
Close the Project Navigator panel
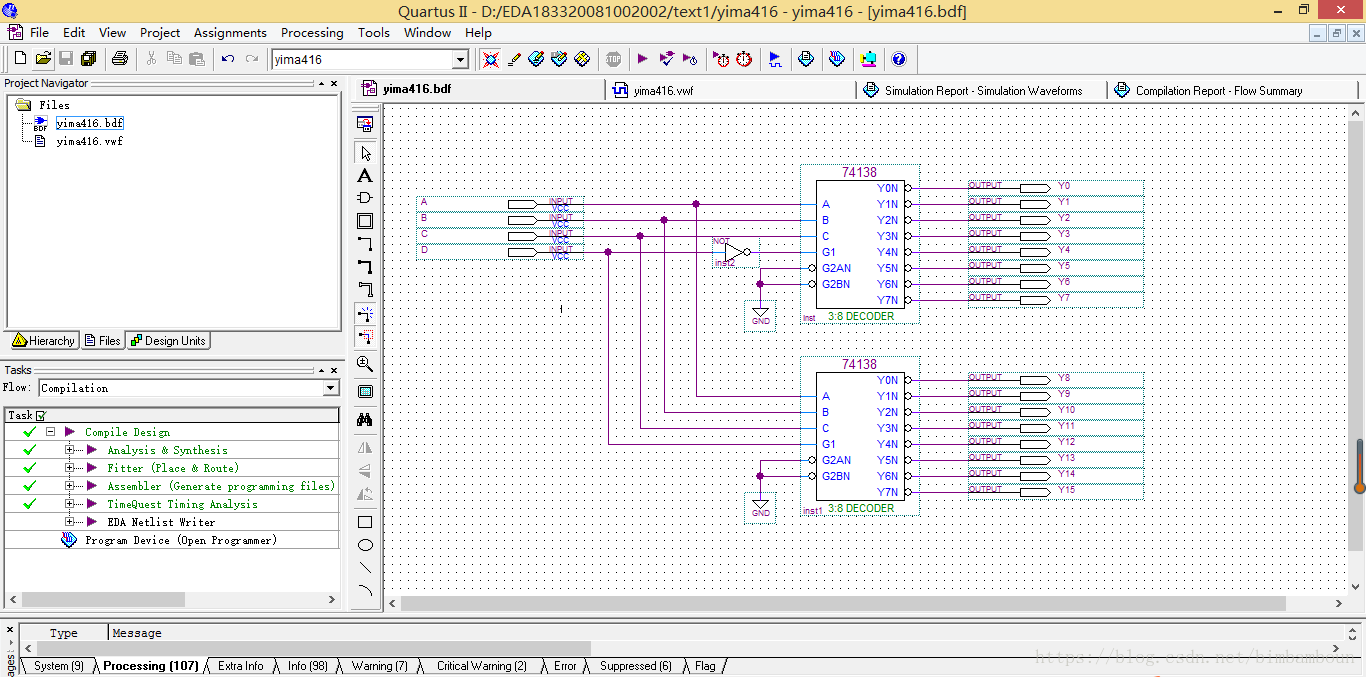[334, 84]
